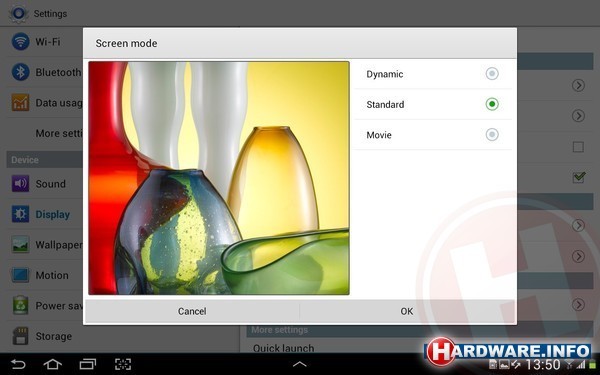Tap the Bluetooth icon in Settings
Image resolution: width=600 pixels, height=375 pixels.
click(x=20, y=72)
